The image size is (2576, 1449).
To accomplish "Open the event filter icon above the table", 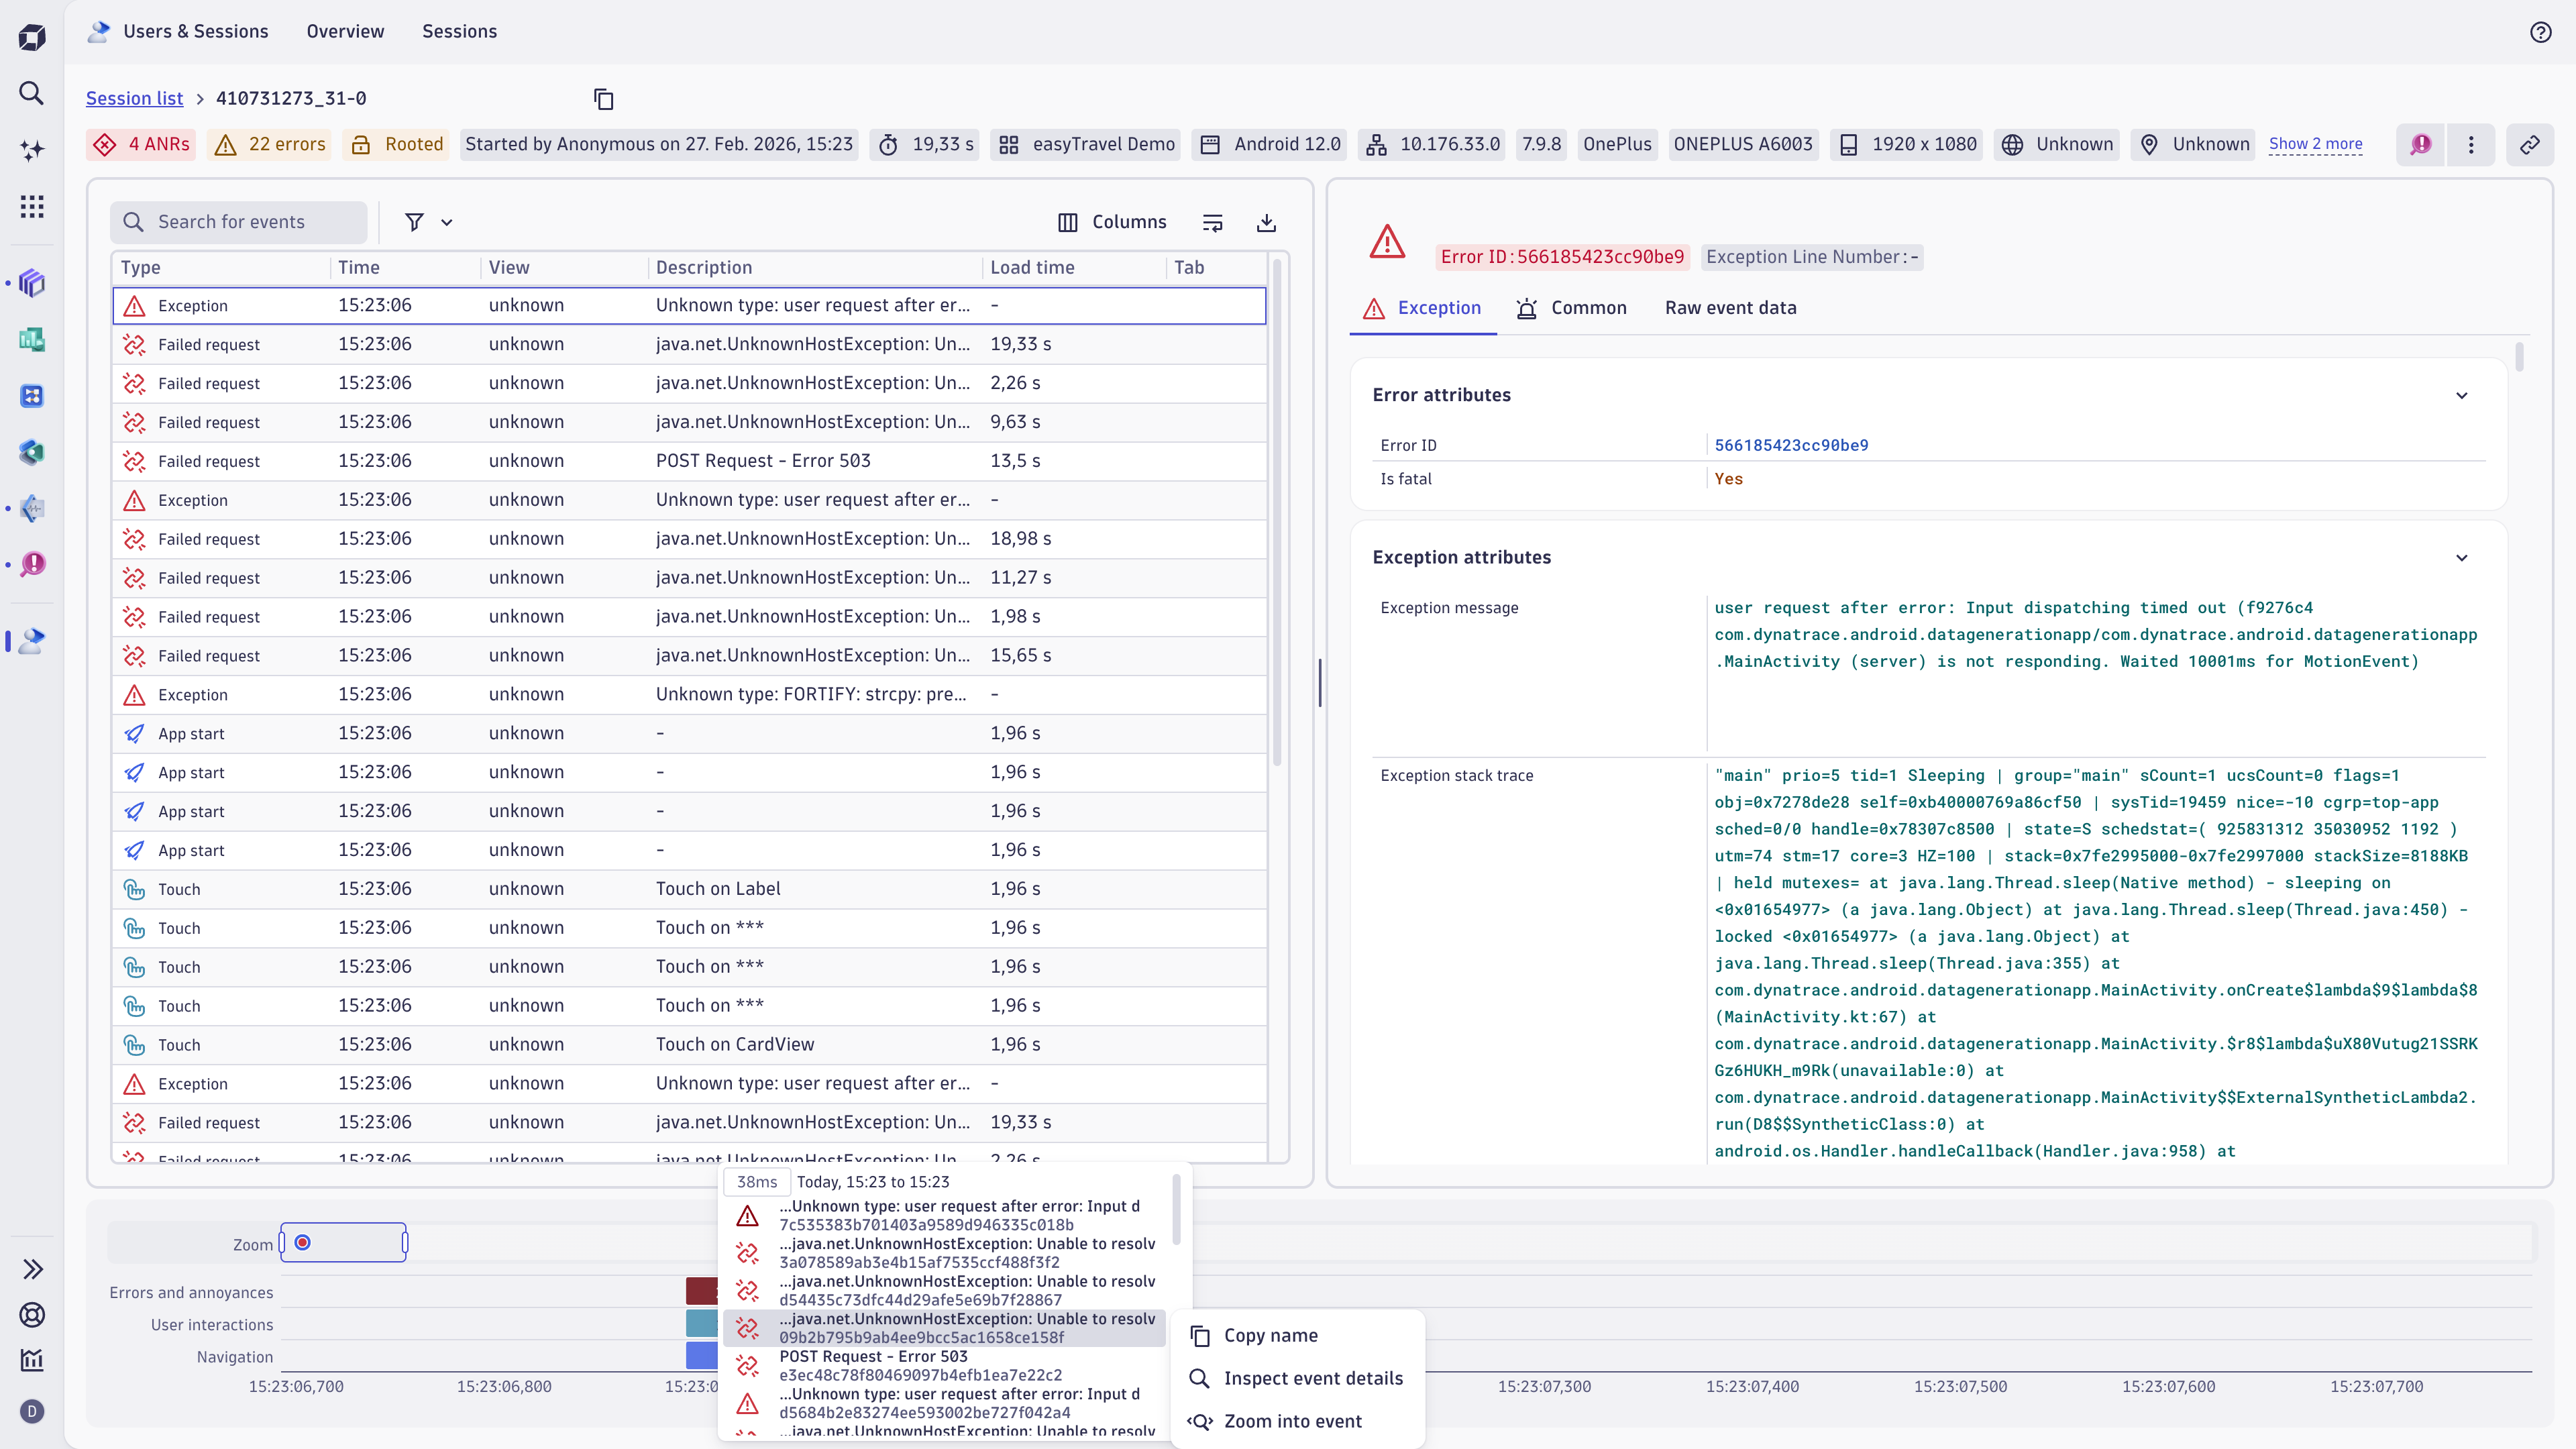I will pos(415,221).
